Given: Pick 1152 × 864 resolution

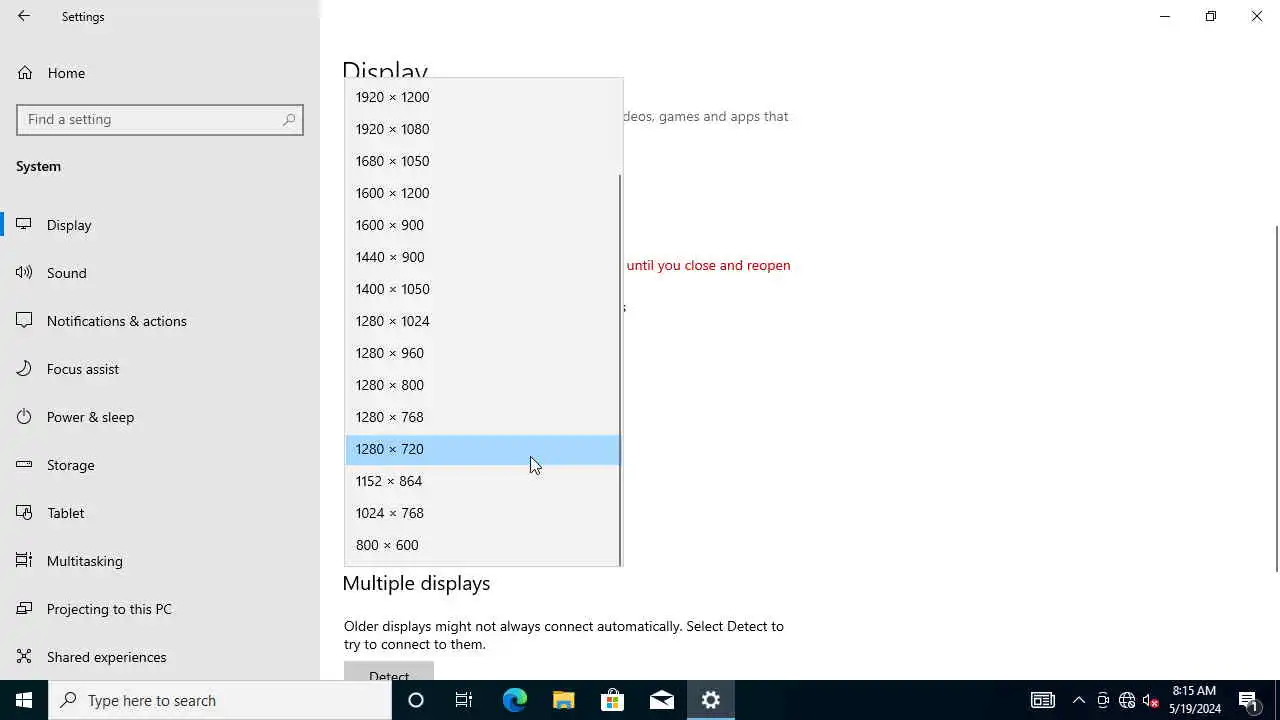Looking at the screenshot, I should (x=483, y=481).
